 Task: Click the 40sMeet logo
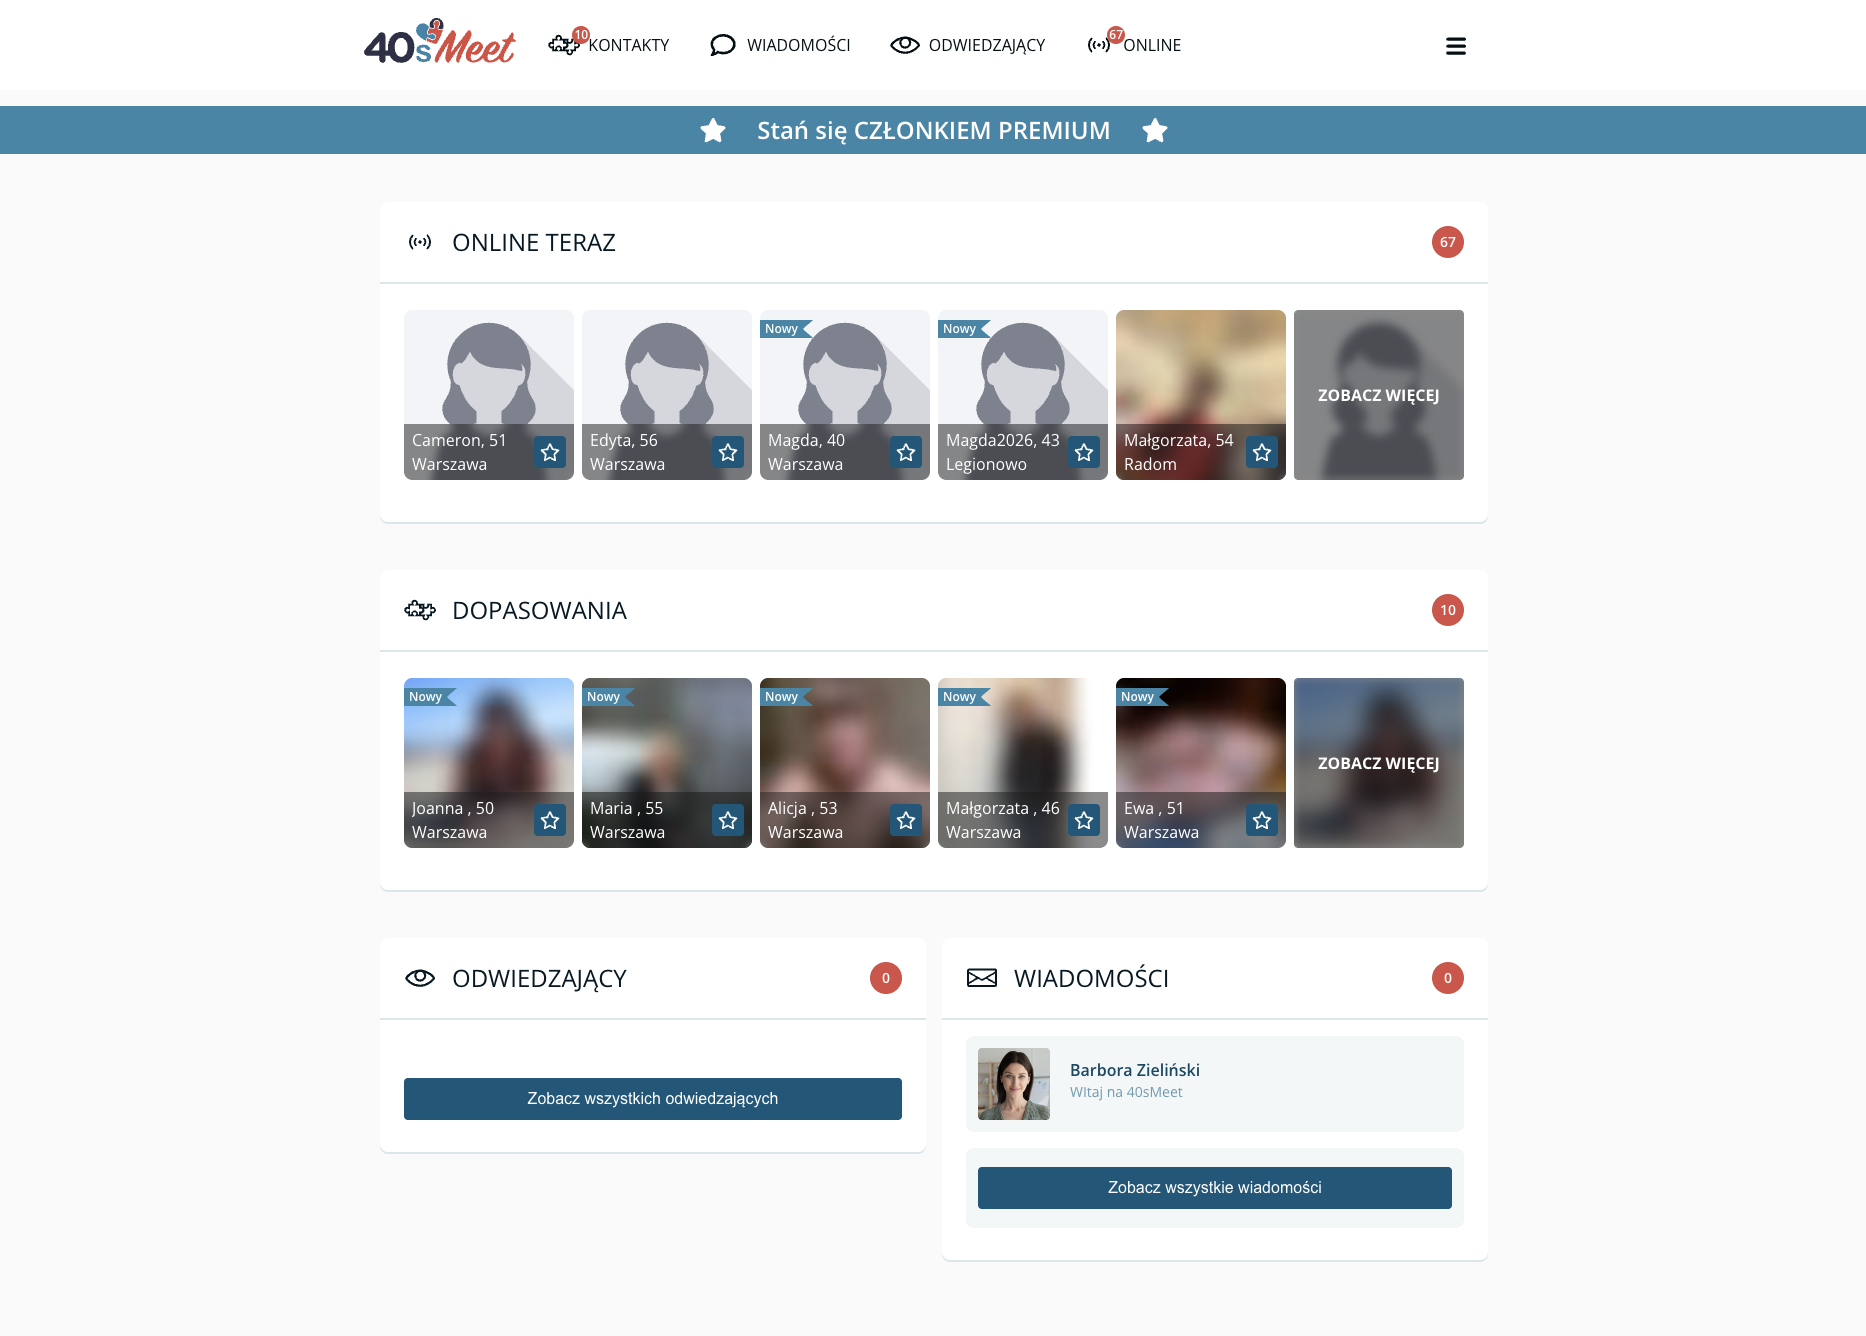pyautogui.click(x=440, y=43)
